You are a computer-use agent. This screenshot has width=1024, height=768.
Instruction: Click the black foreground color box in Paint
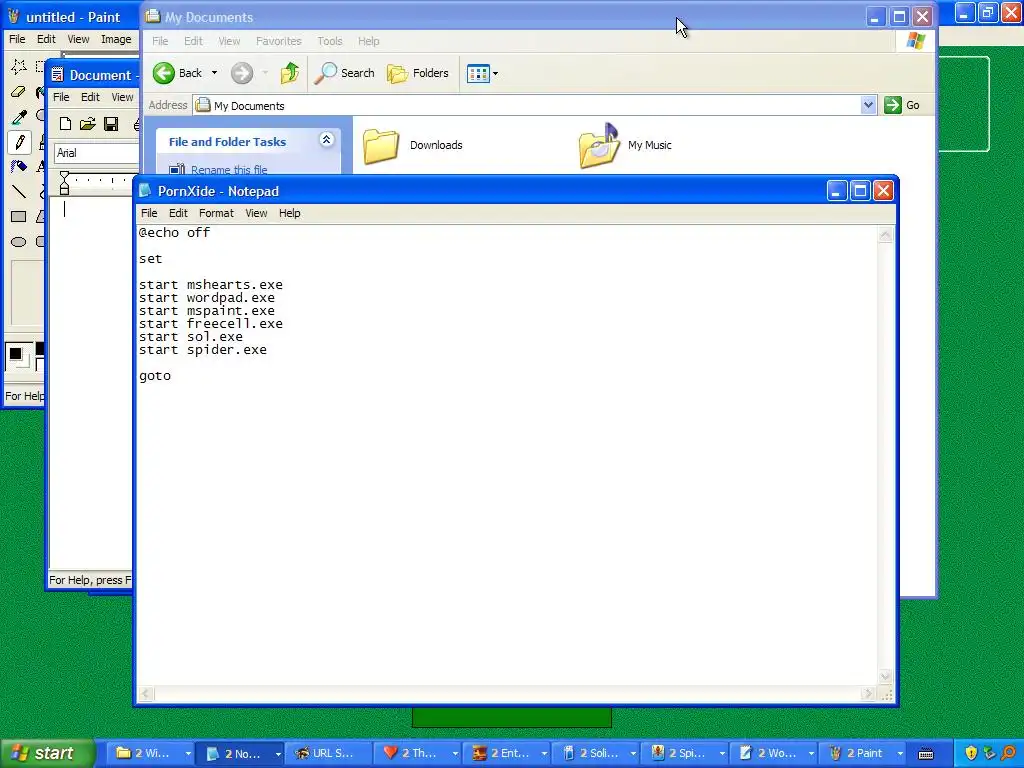16,355
